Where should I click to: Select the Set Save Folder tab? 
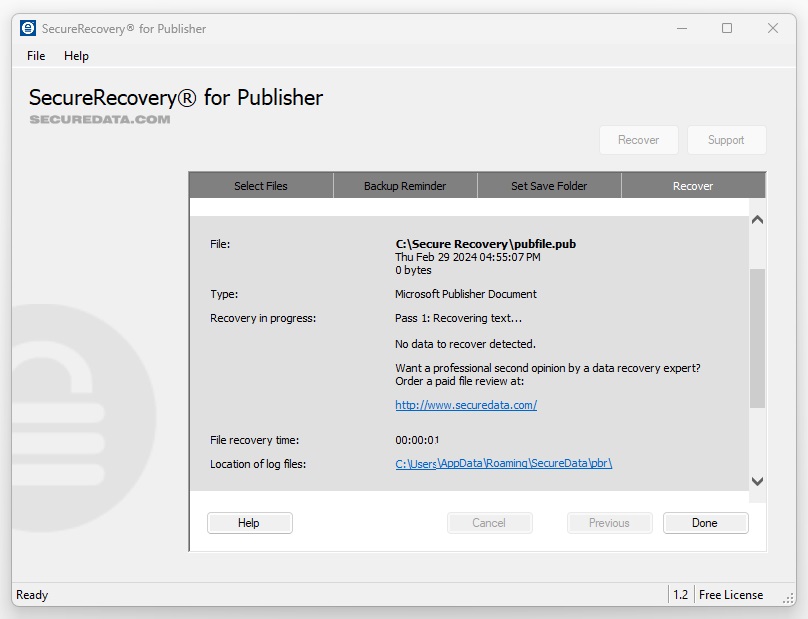pos(549,186)
